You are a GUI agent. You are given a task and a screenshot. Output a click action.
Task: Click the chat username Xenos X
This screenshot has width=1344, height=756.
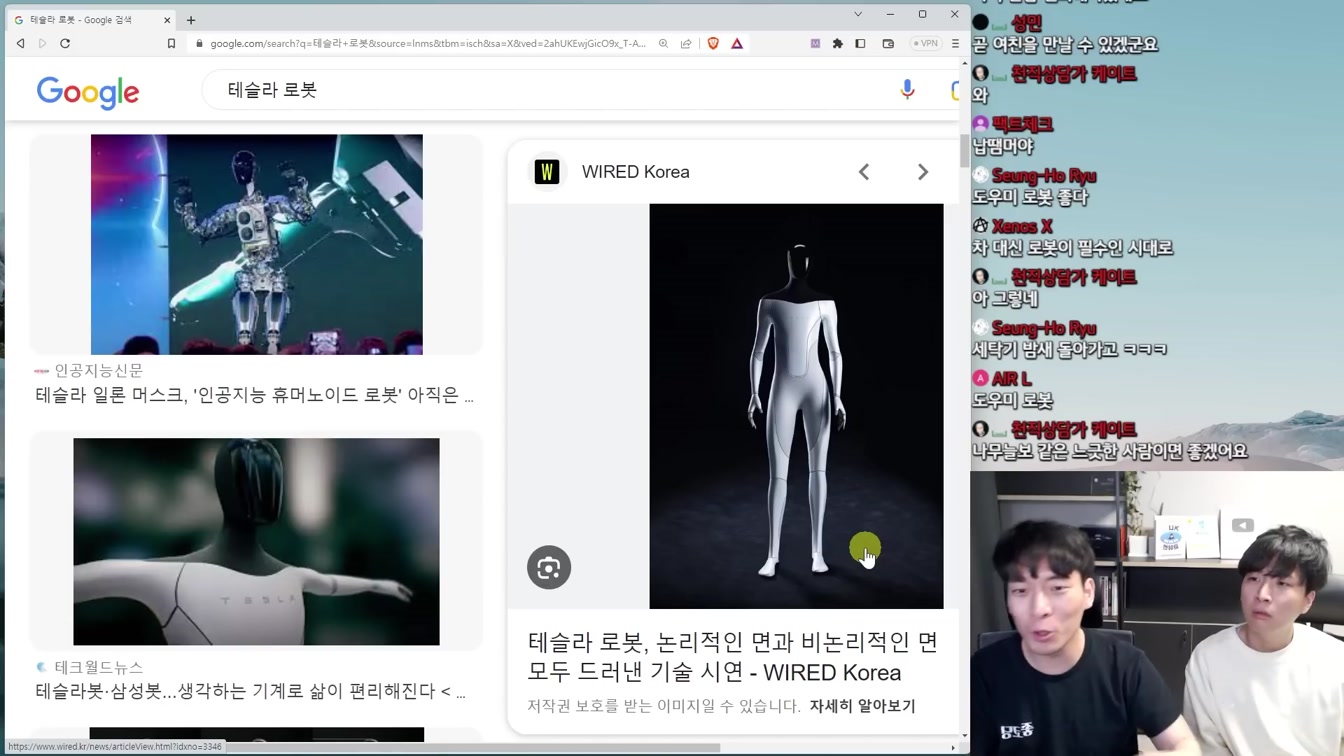click(1021, 227)
